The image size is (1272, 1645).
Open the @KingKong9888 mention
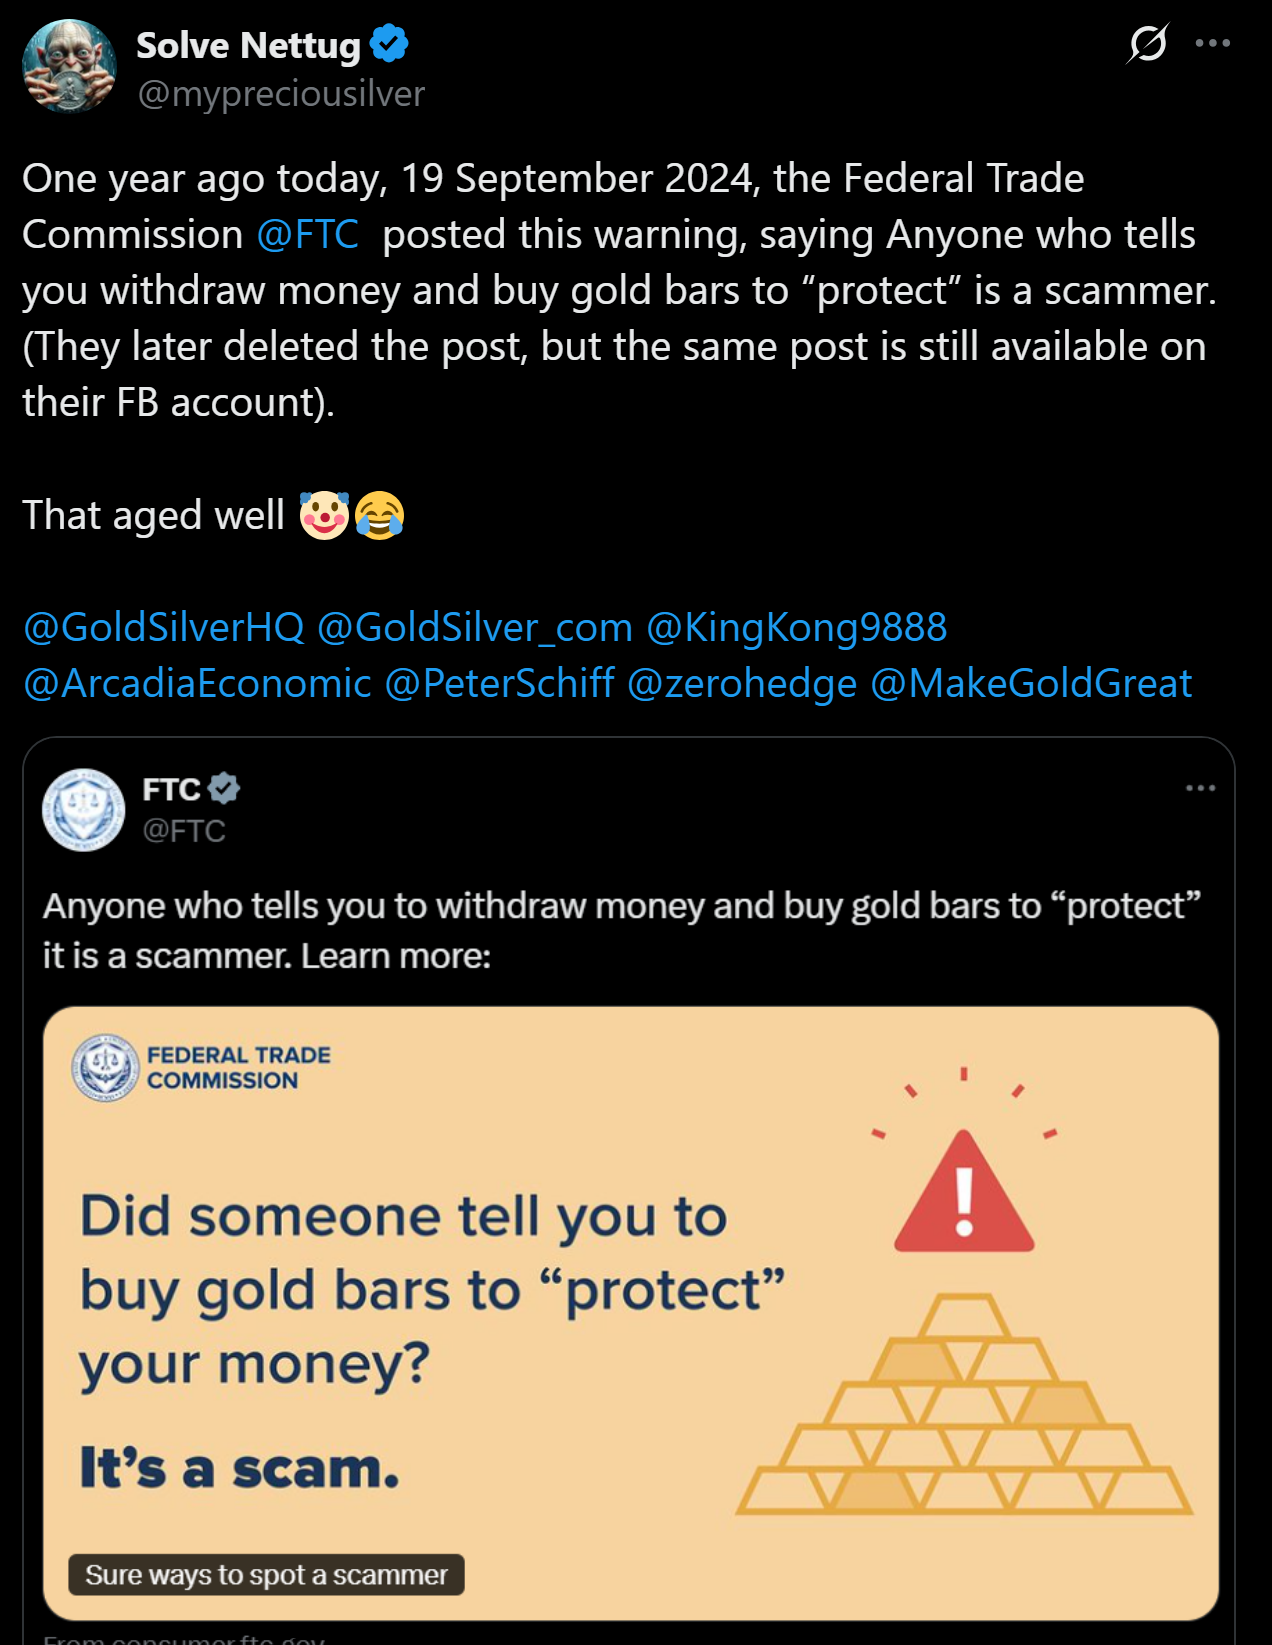coord(796,628)
